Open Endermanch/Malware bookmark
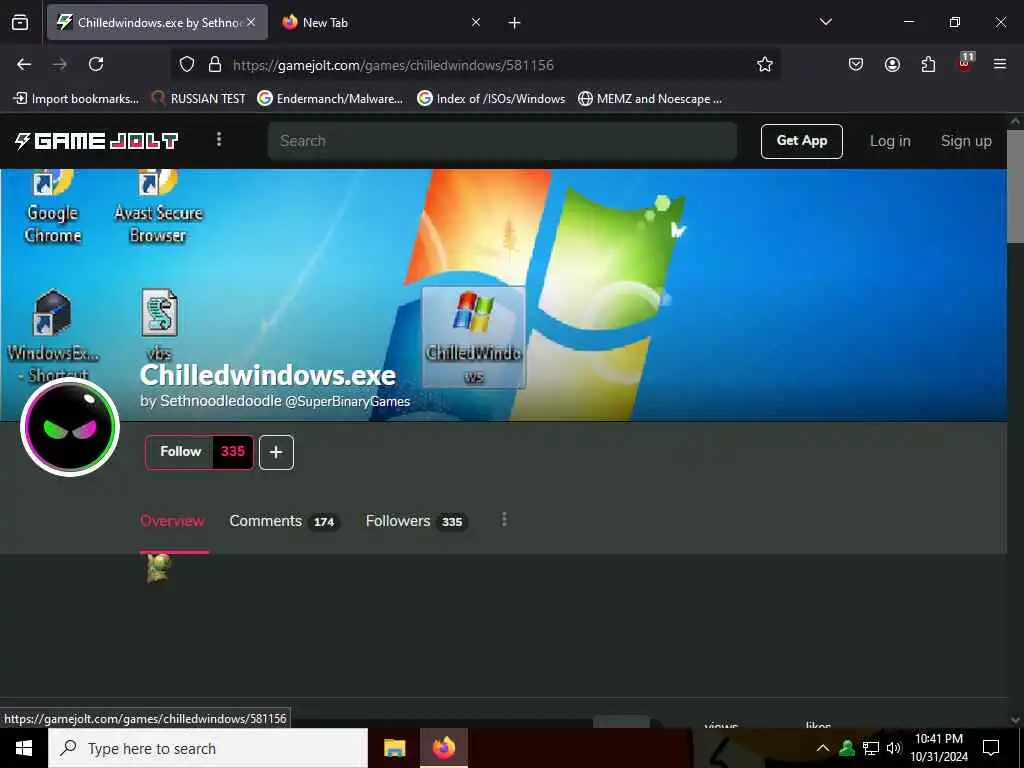1024x768 pixels. [330, 99]
